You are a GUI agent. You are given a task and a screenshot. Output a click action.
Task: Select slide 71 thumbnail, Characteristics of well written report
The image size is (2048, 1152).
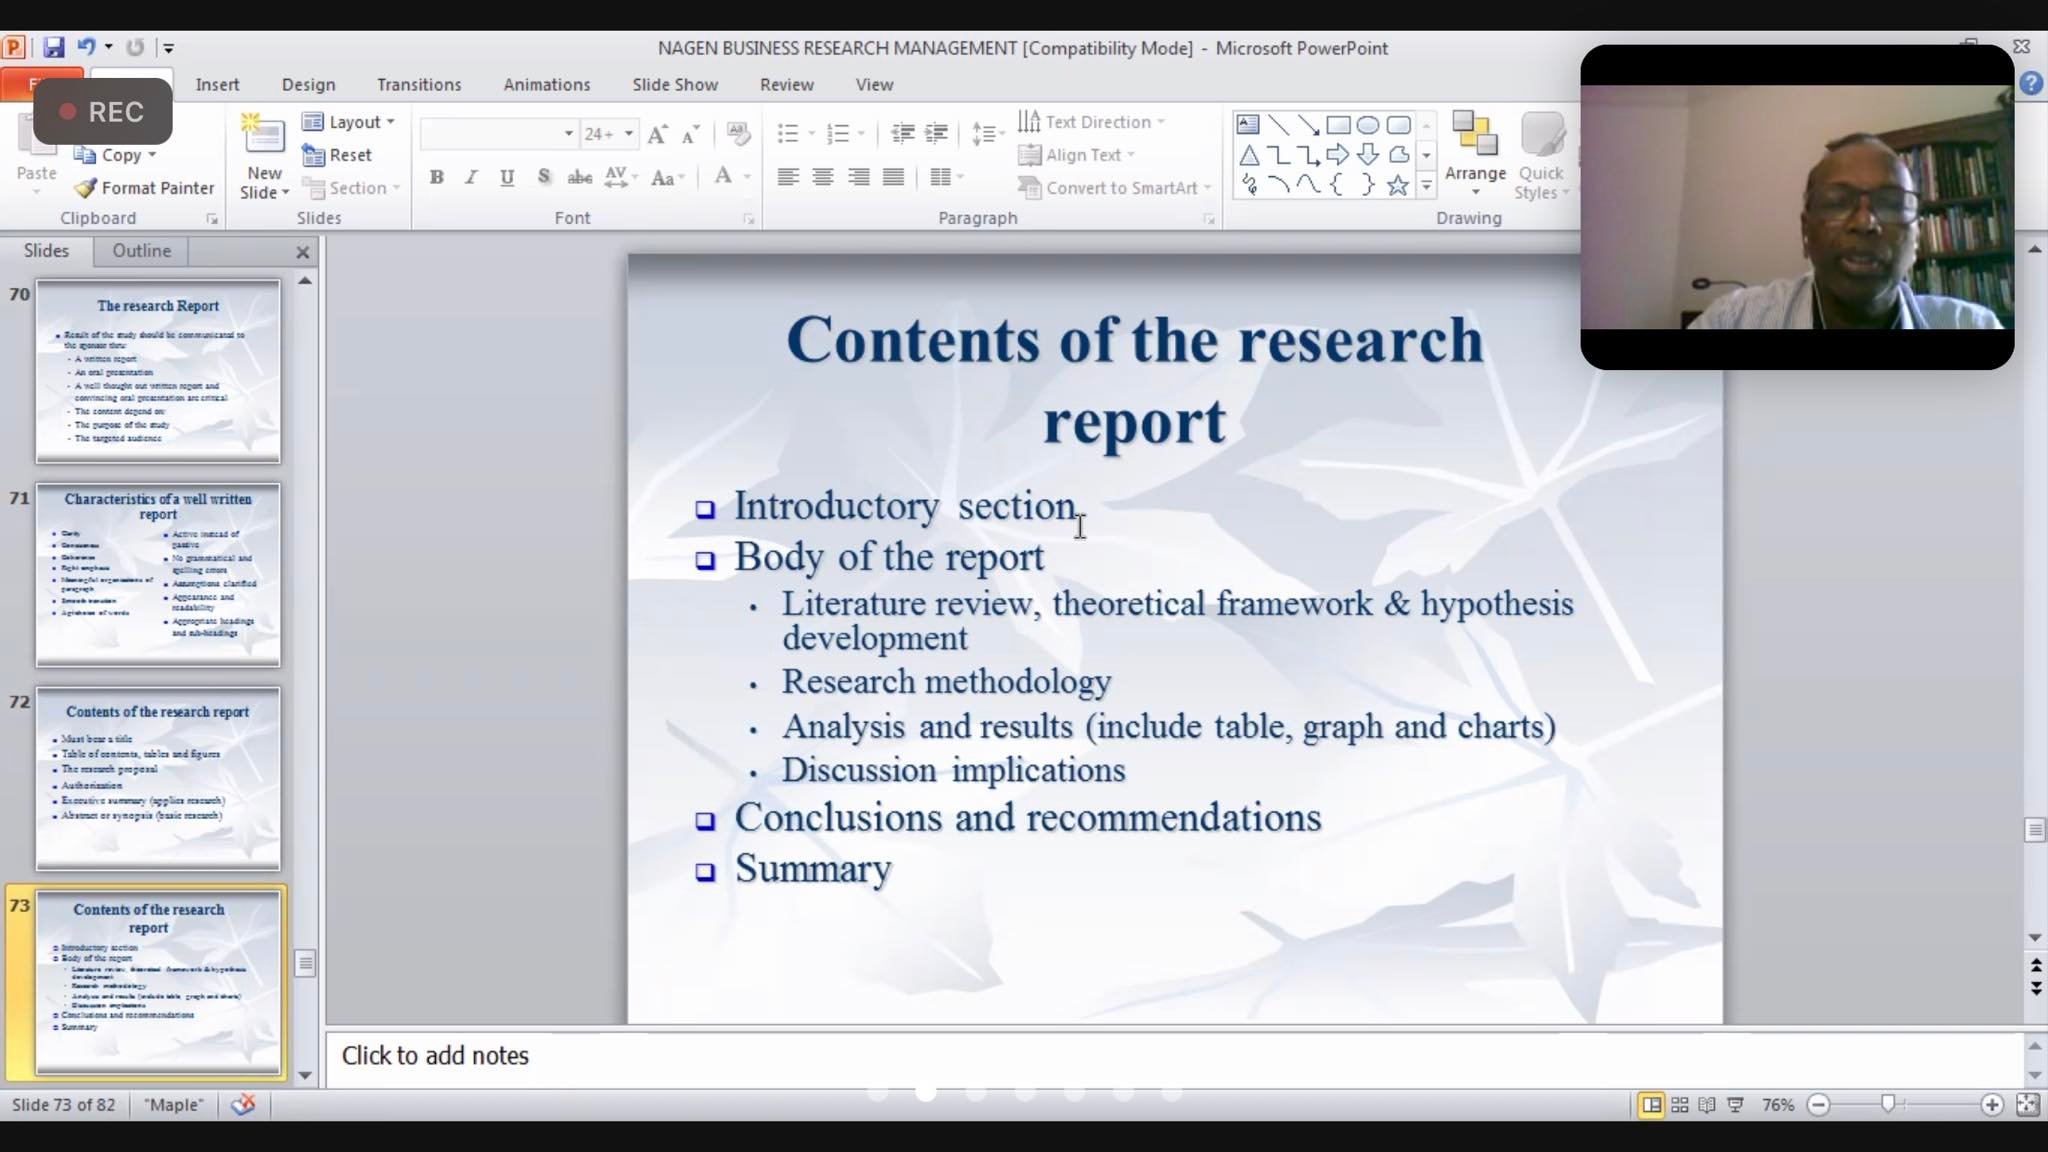[x=158, y=575]
